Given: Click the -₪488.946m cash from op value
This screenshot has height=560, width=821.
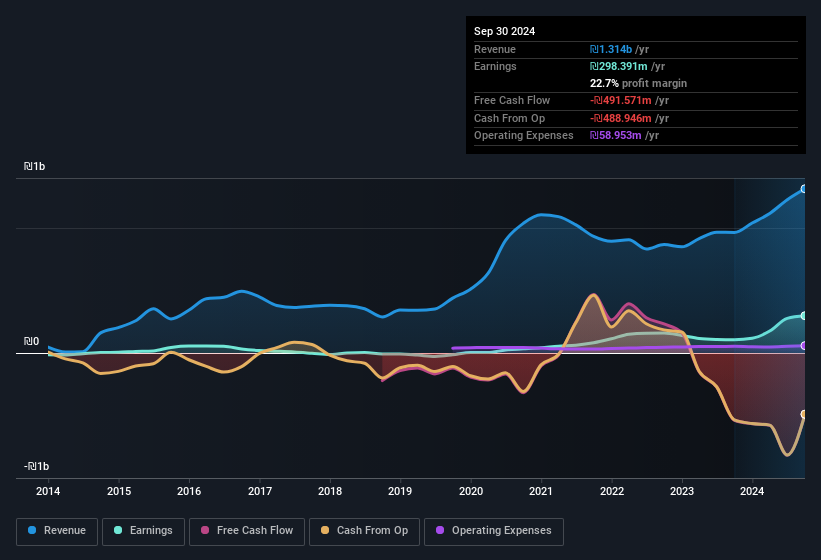Looking at the screenshot, I should (x=620, y=118).
